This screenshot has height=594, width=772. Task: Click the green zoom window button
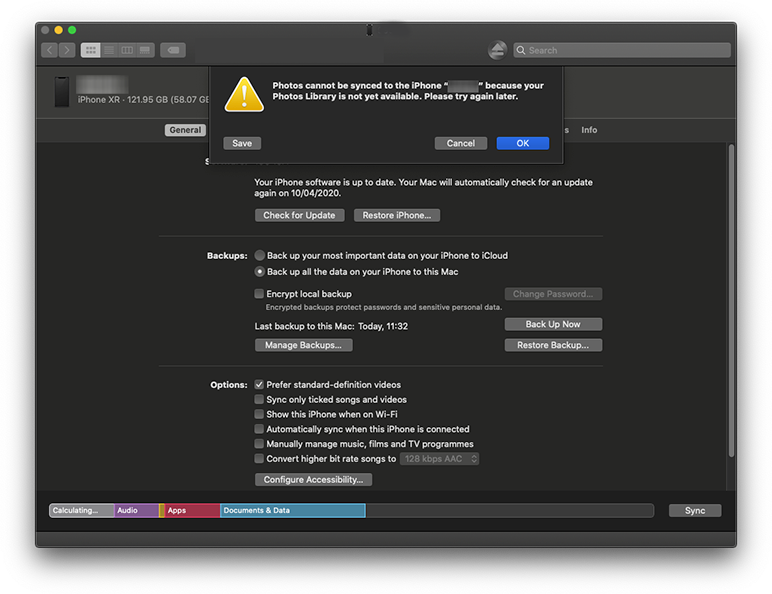(72, 30)
